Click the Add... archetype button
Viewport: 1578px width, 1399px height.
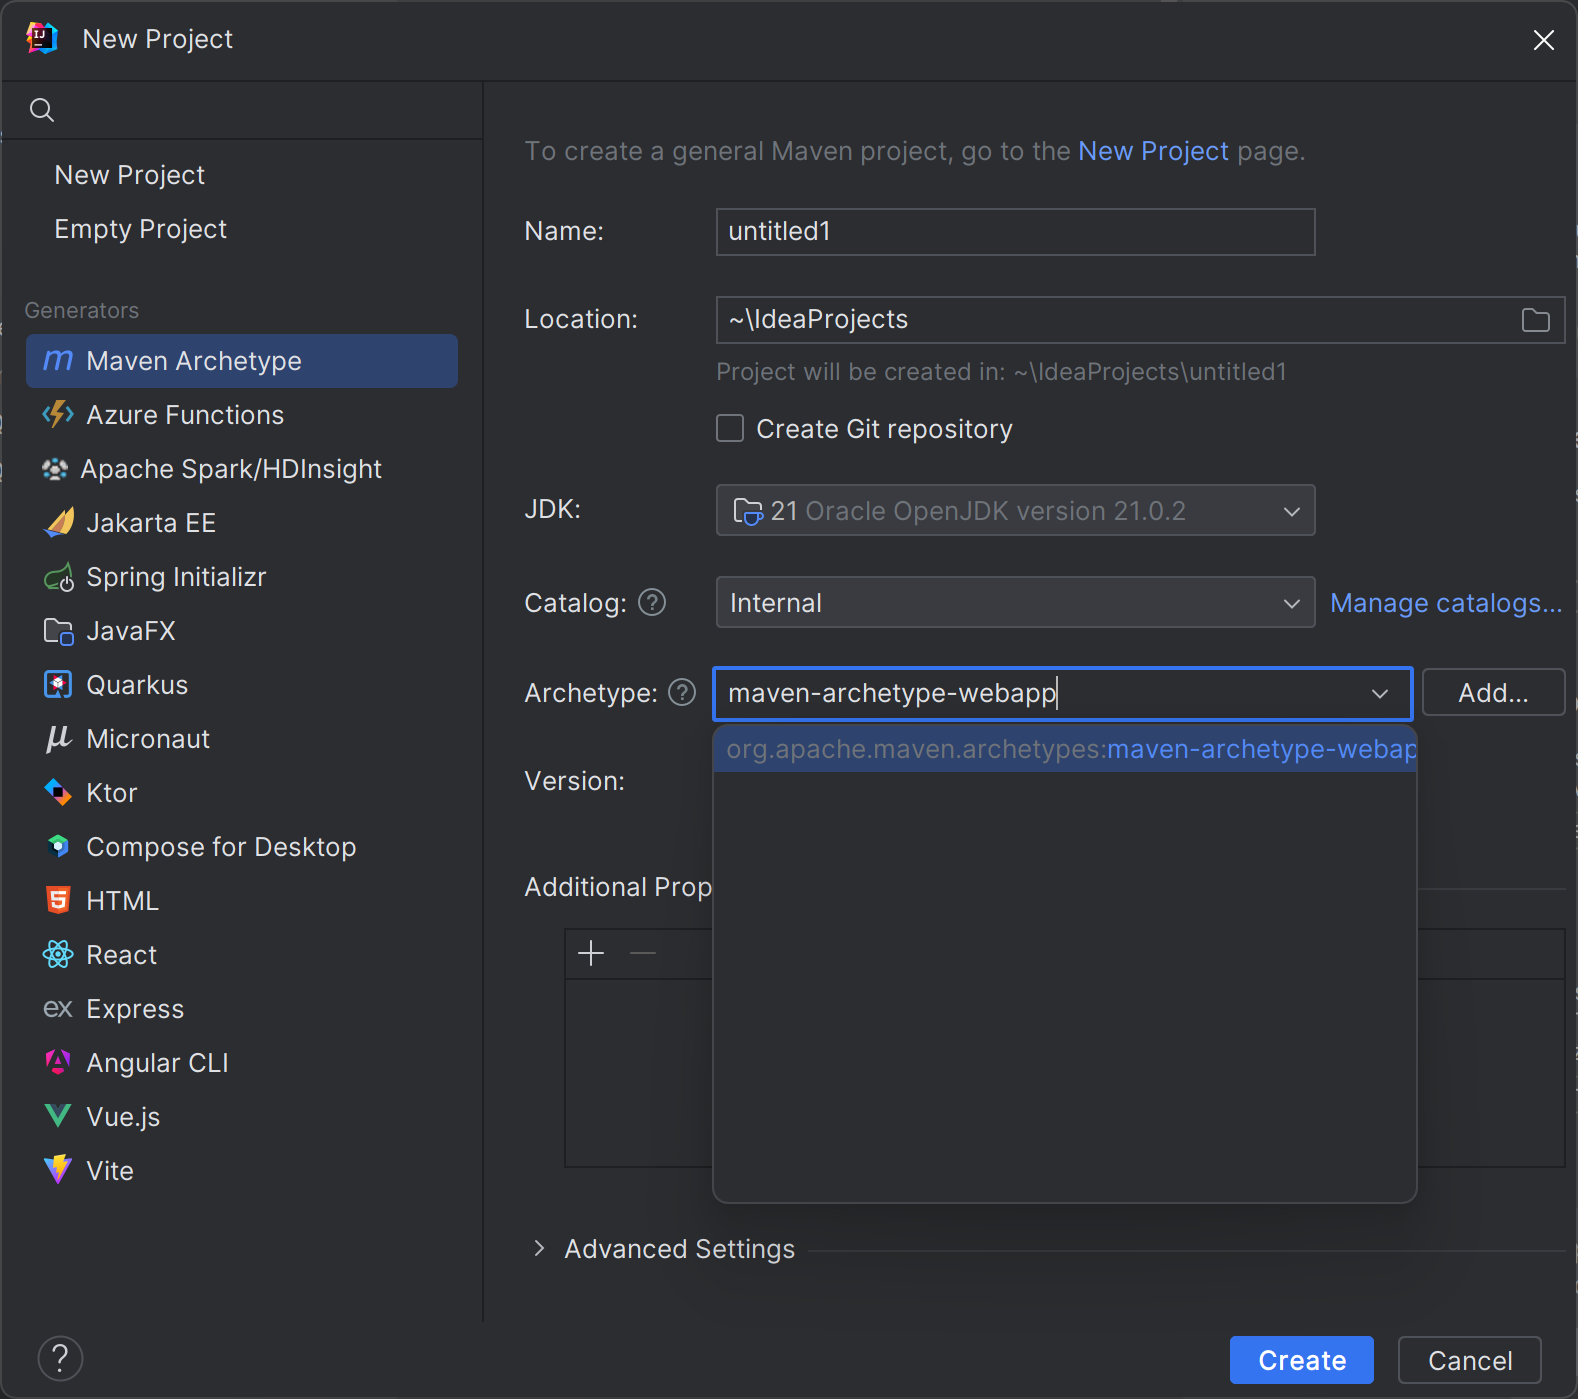point(1493,692)
